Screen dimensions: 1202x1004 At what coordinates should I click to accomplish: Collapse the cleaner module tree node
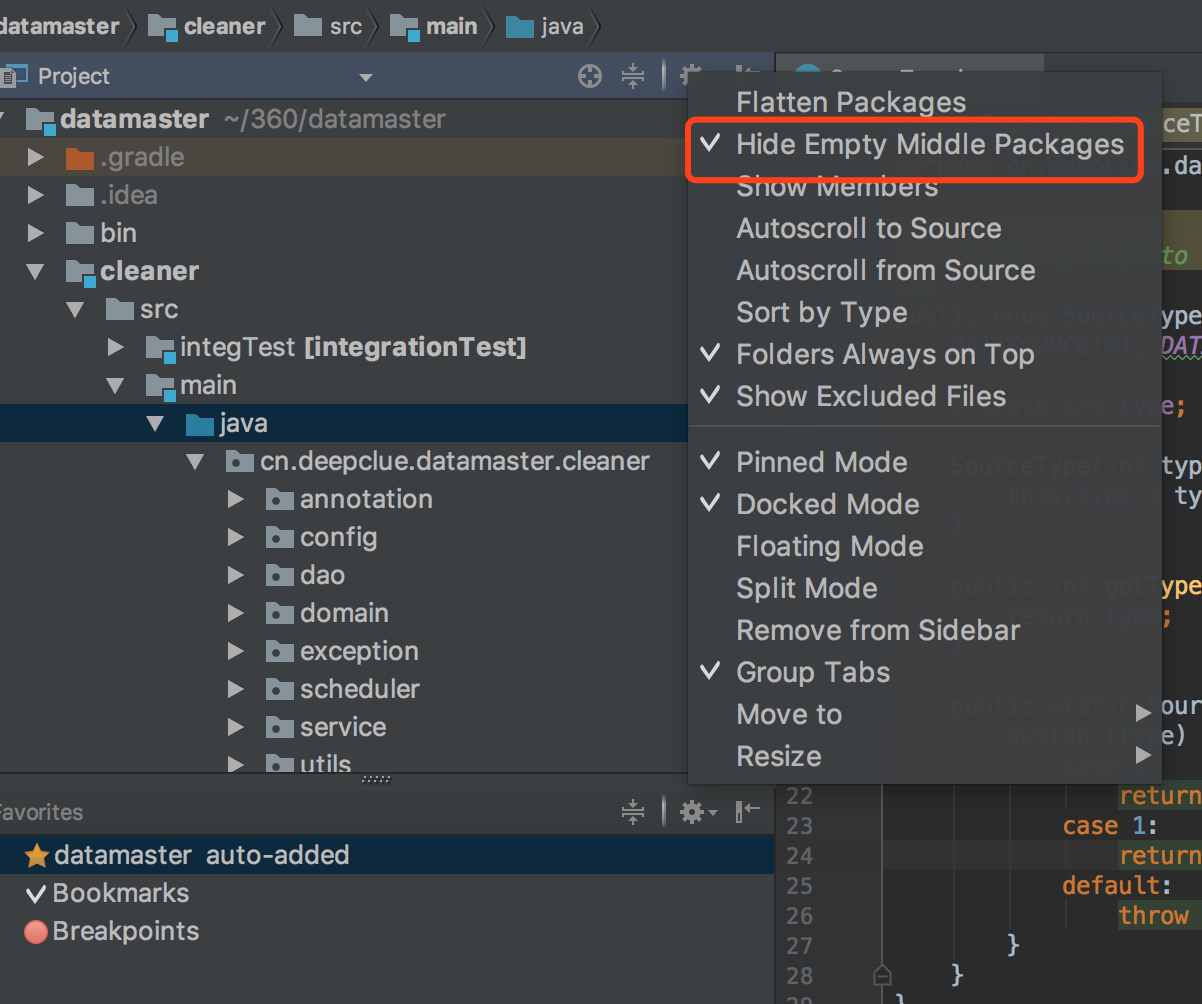point(36,272)
